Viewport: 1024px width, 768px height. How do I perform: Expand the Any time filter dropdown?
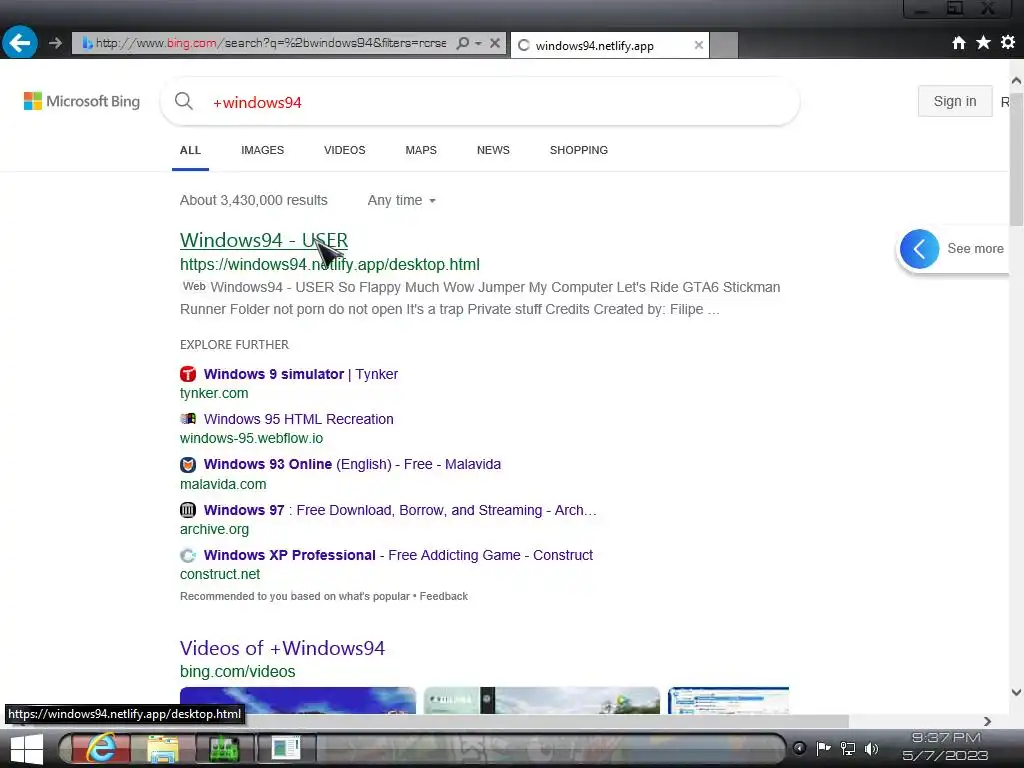[x=401, y=200]
